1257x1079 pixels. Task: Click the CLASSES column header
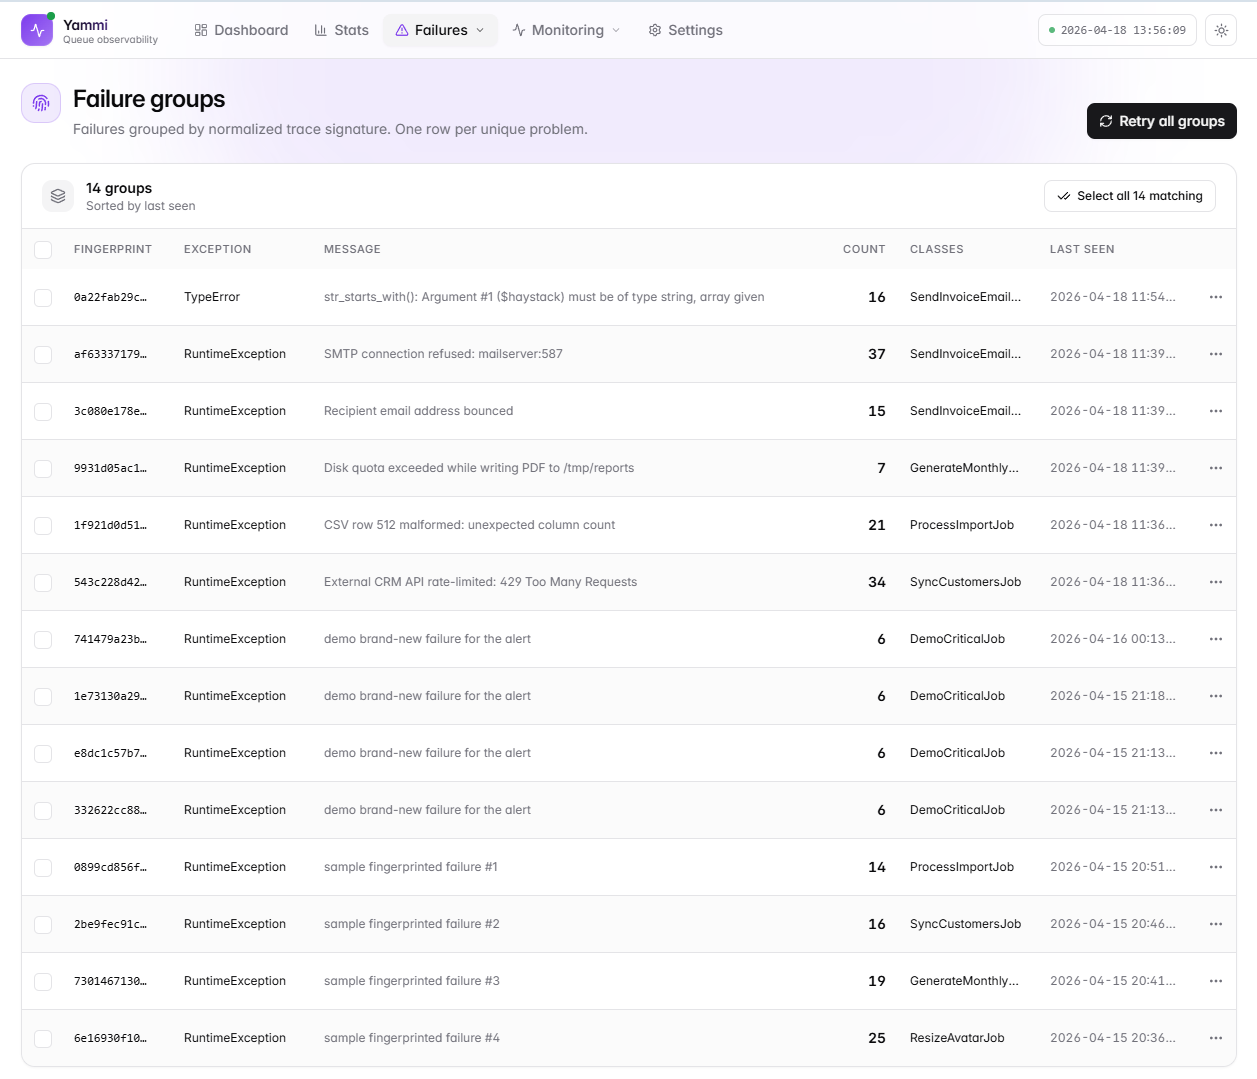pyautogui.click(x=937, y=249)
